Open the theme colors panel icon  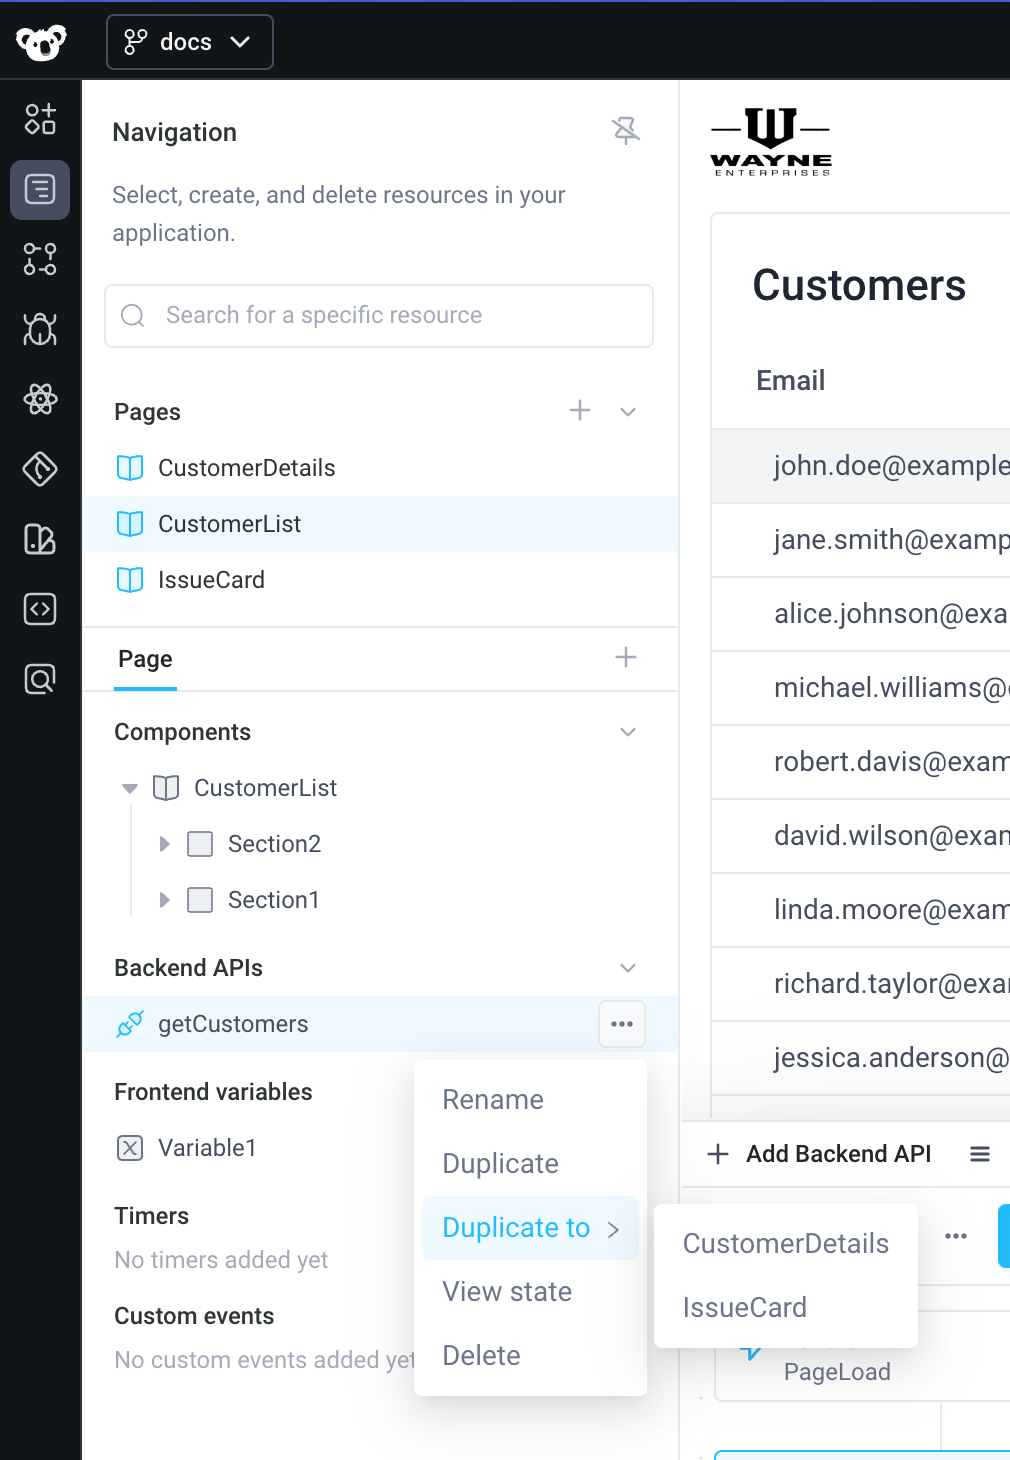40,539
